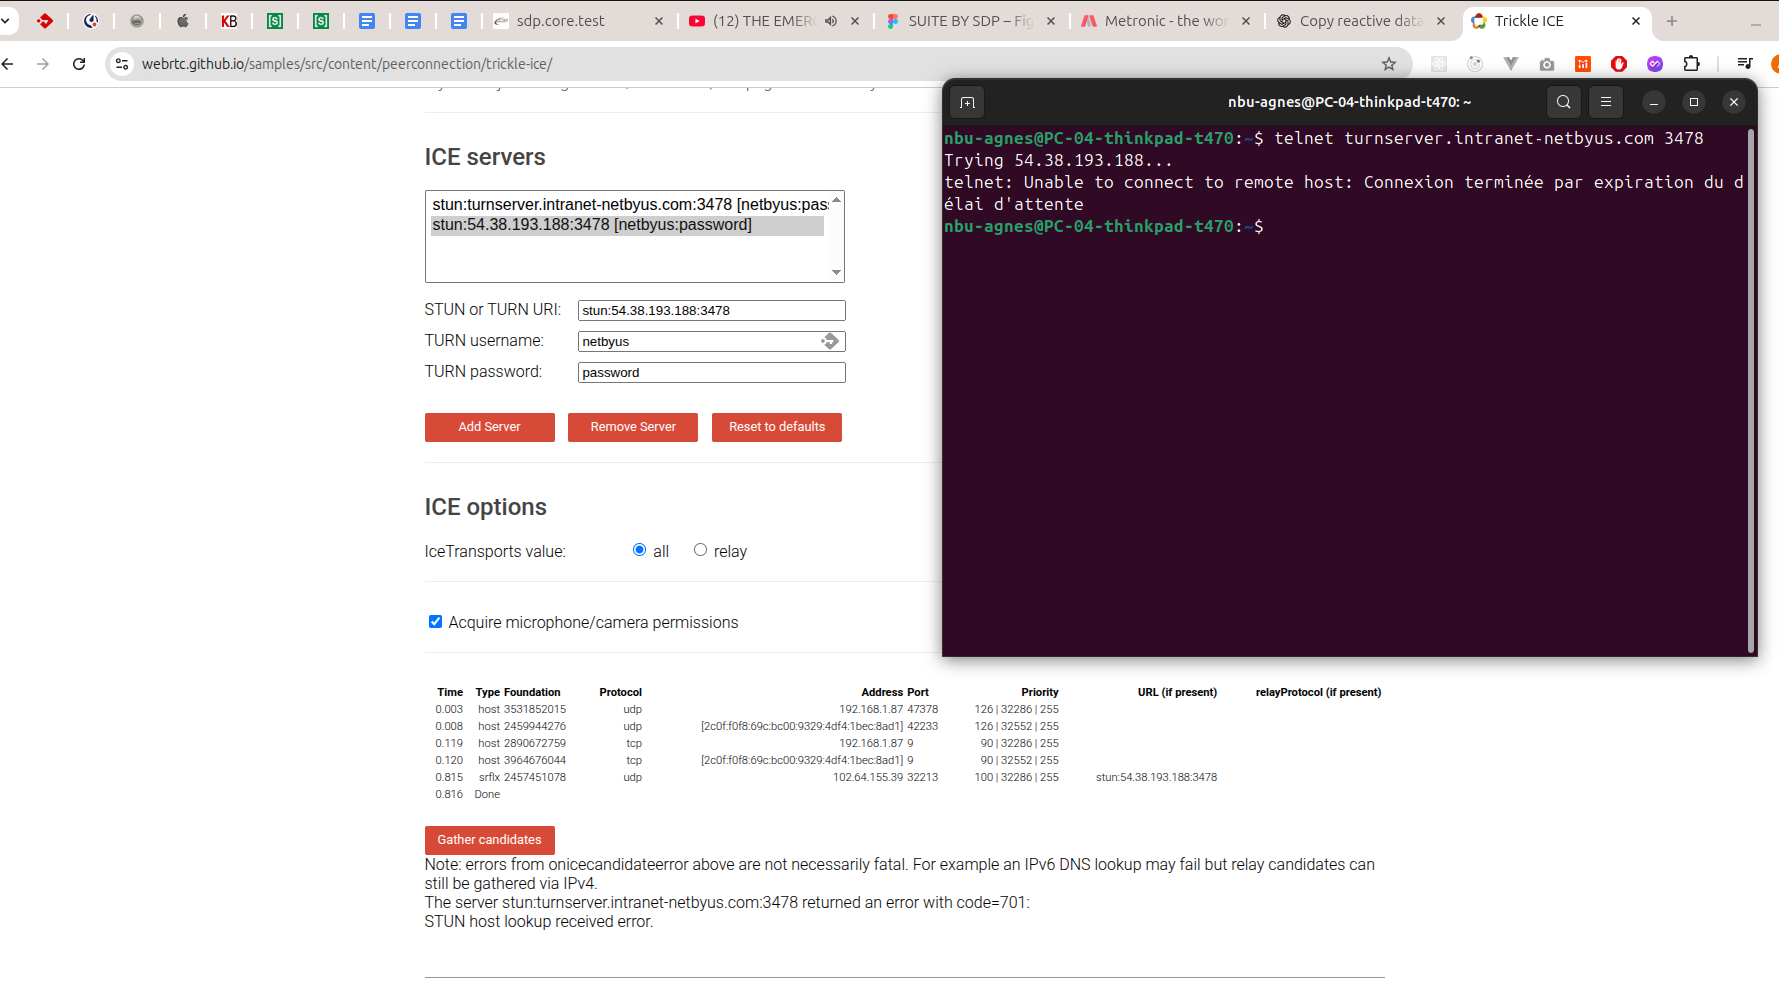
Task: Open the browser extensions puzzle icon
Action: (1691, 64)
